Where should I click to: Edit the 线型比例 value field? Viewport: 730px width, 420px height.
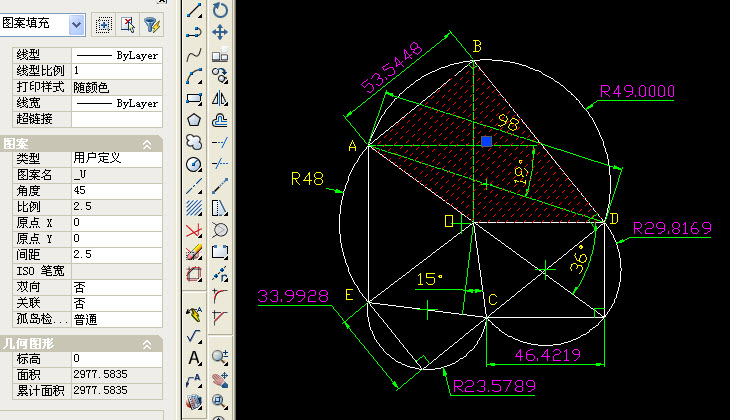pyautogui.click(x=117, y=71)
